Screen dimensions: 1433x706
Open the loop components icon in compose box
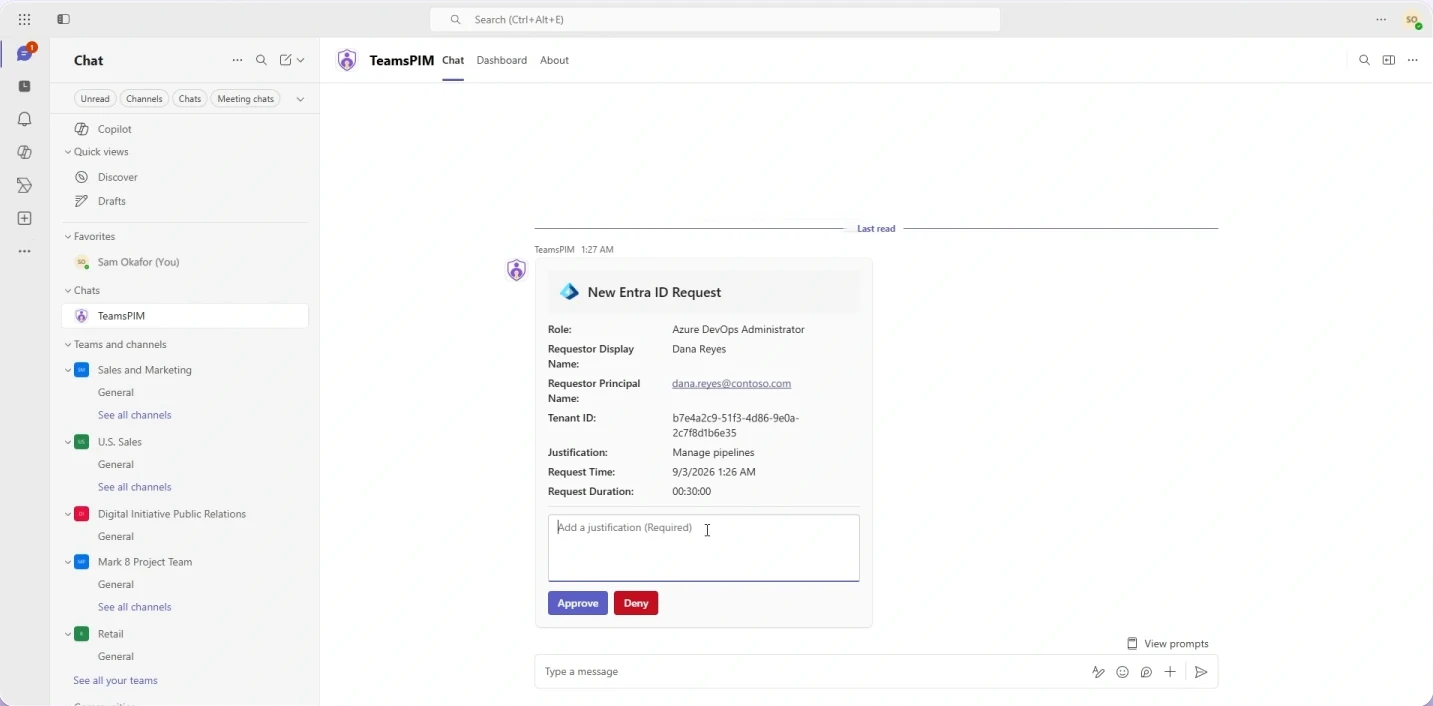(1146, 672)
